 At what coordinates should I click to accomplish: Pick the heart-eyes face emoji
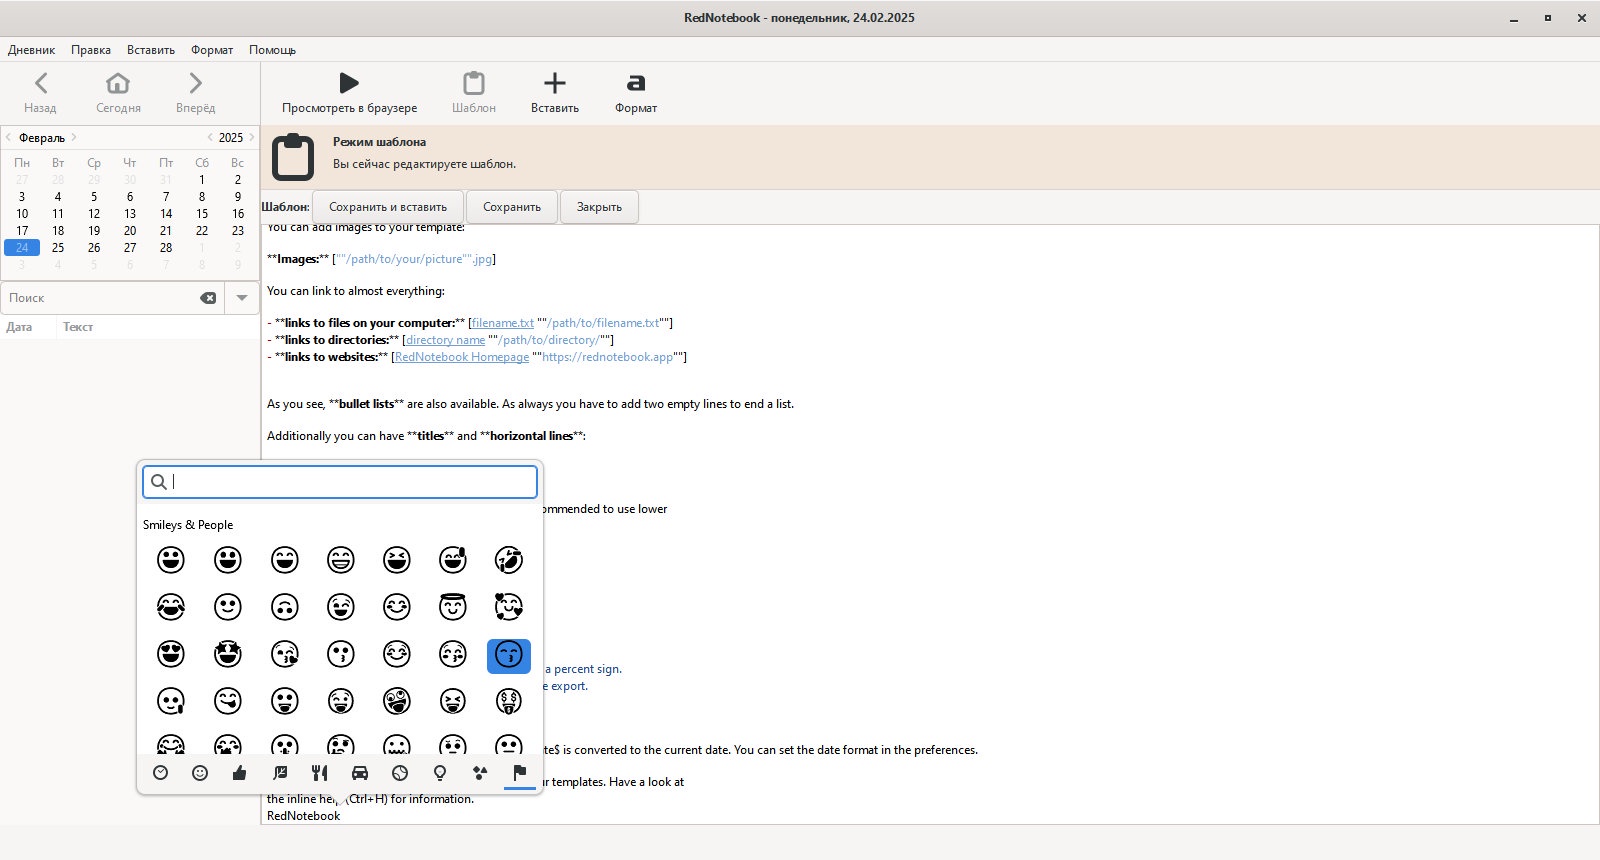click(171, 654)
